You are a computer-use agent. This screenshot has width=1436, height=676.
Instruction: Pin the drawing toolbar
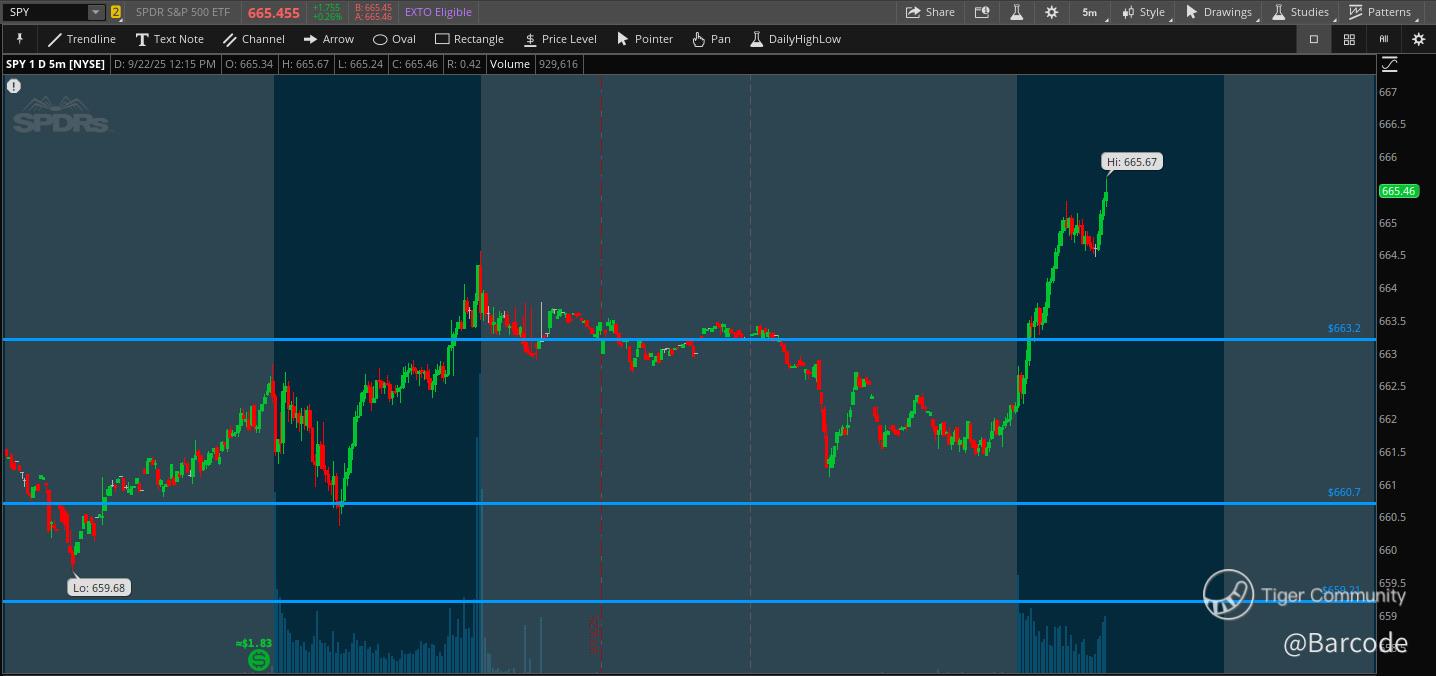point(19,39)
